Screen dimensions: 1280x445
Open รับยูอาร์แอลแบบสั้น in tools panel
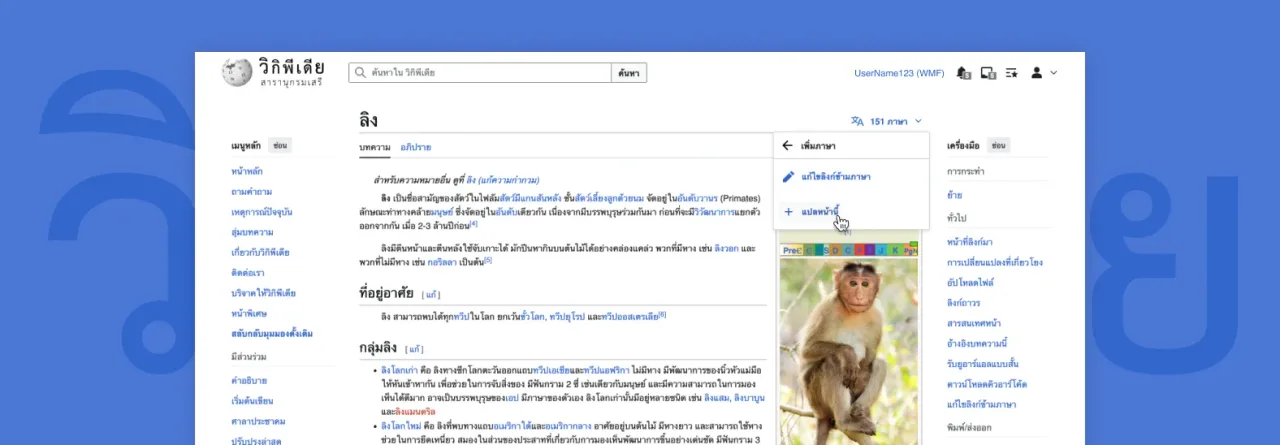click(985, 364)
